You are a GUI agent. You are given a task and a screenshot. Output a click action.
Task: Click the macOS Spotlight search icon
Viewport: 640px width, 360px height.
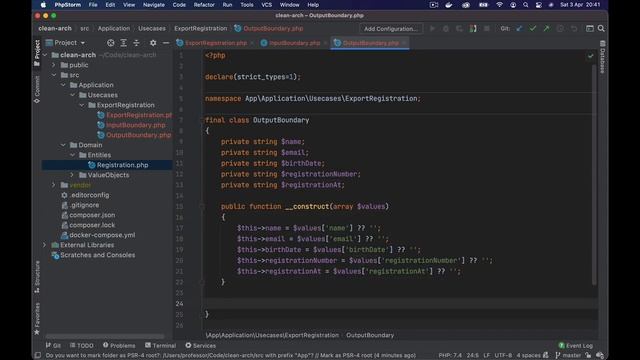click(526, 5)
